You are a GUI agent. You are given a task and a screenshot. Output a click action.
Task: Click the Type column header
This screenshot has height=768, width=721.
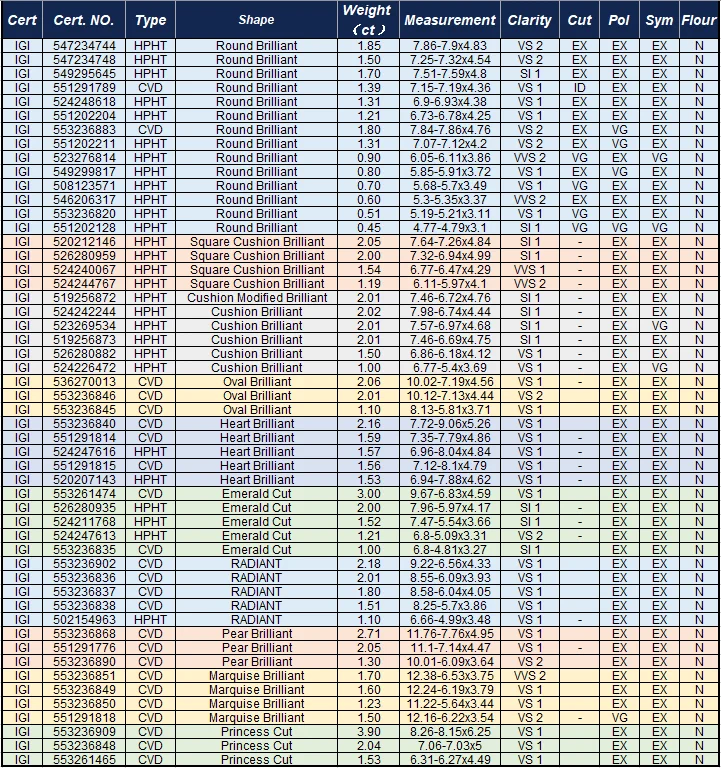150,20
